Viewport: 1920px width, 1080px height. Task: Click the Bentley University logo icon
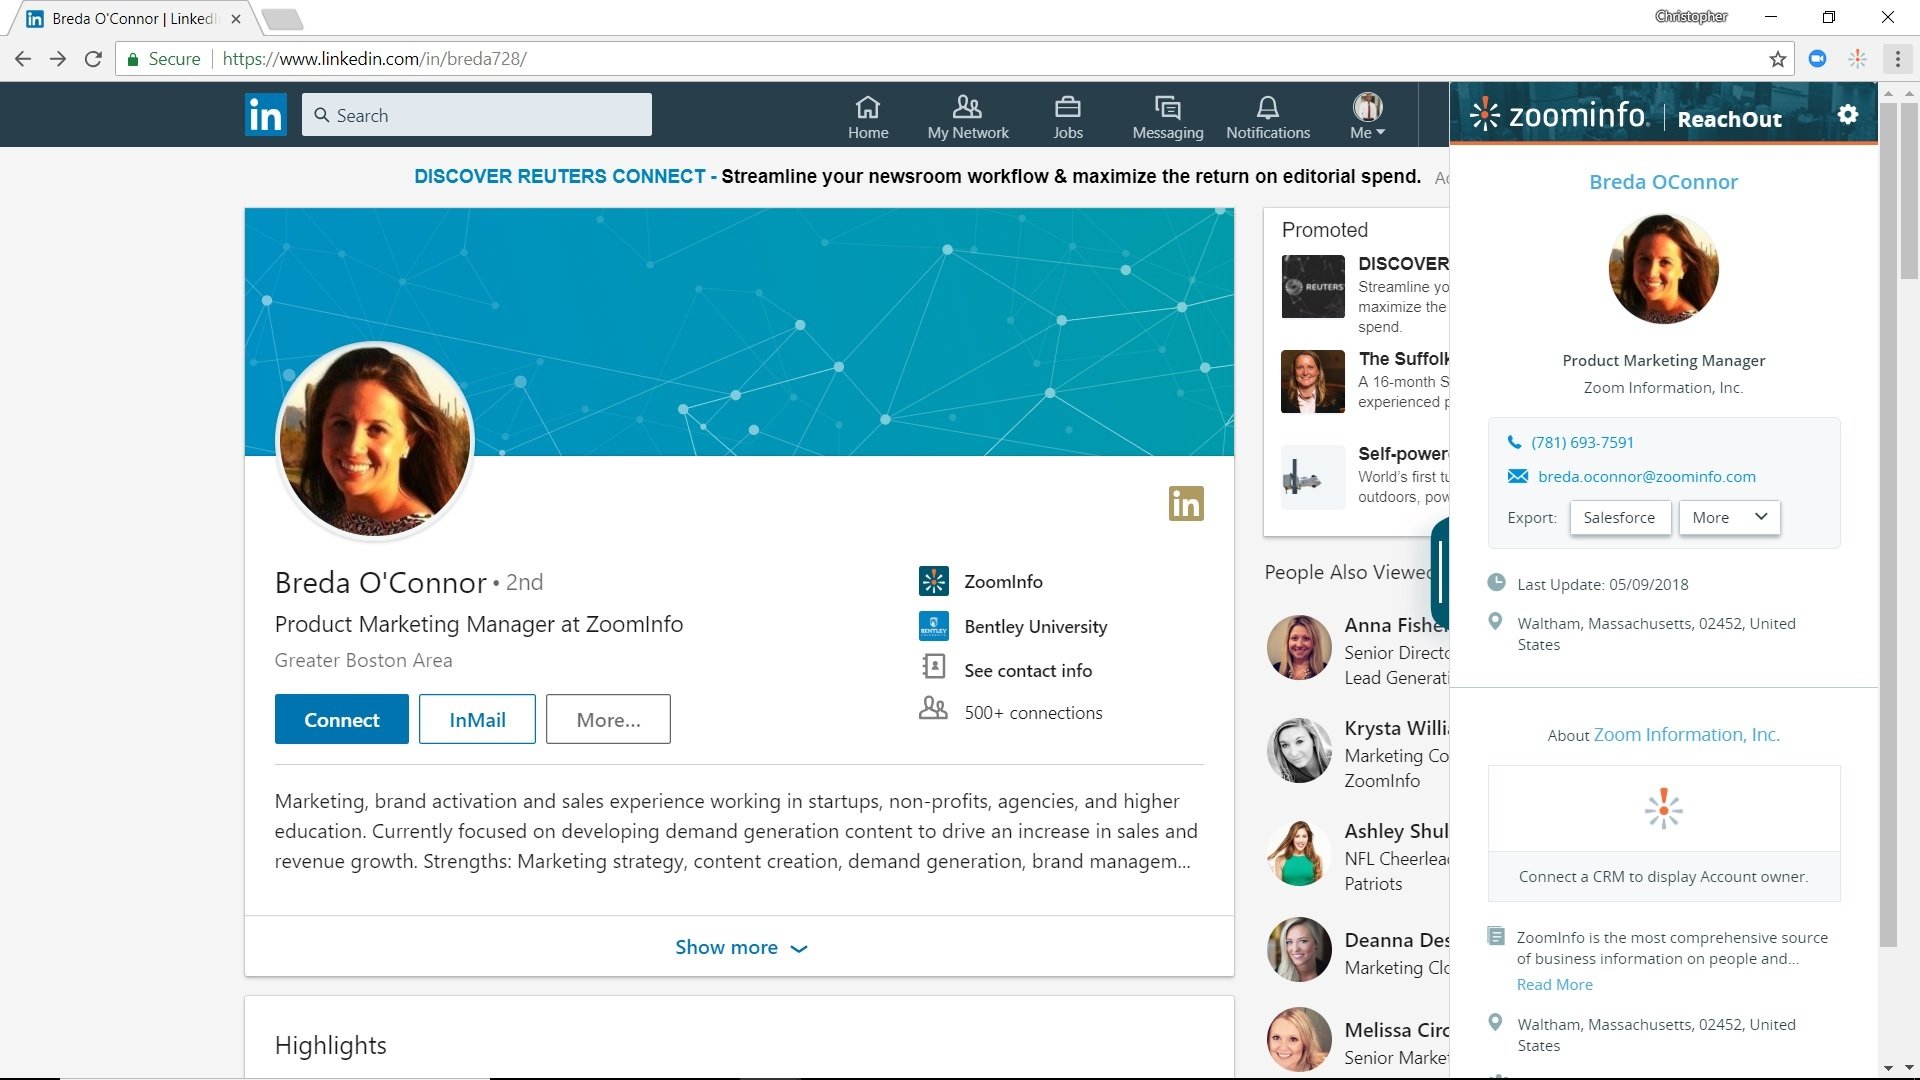(x=933, y=626)
